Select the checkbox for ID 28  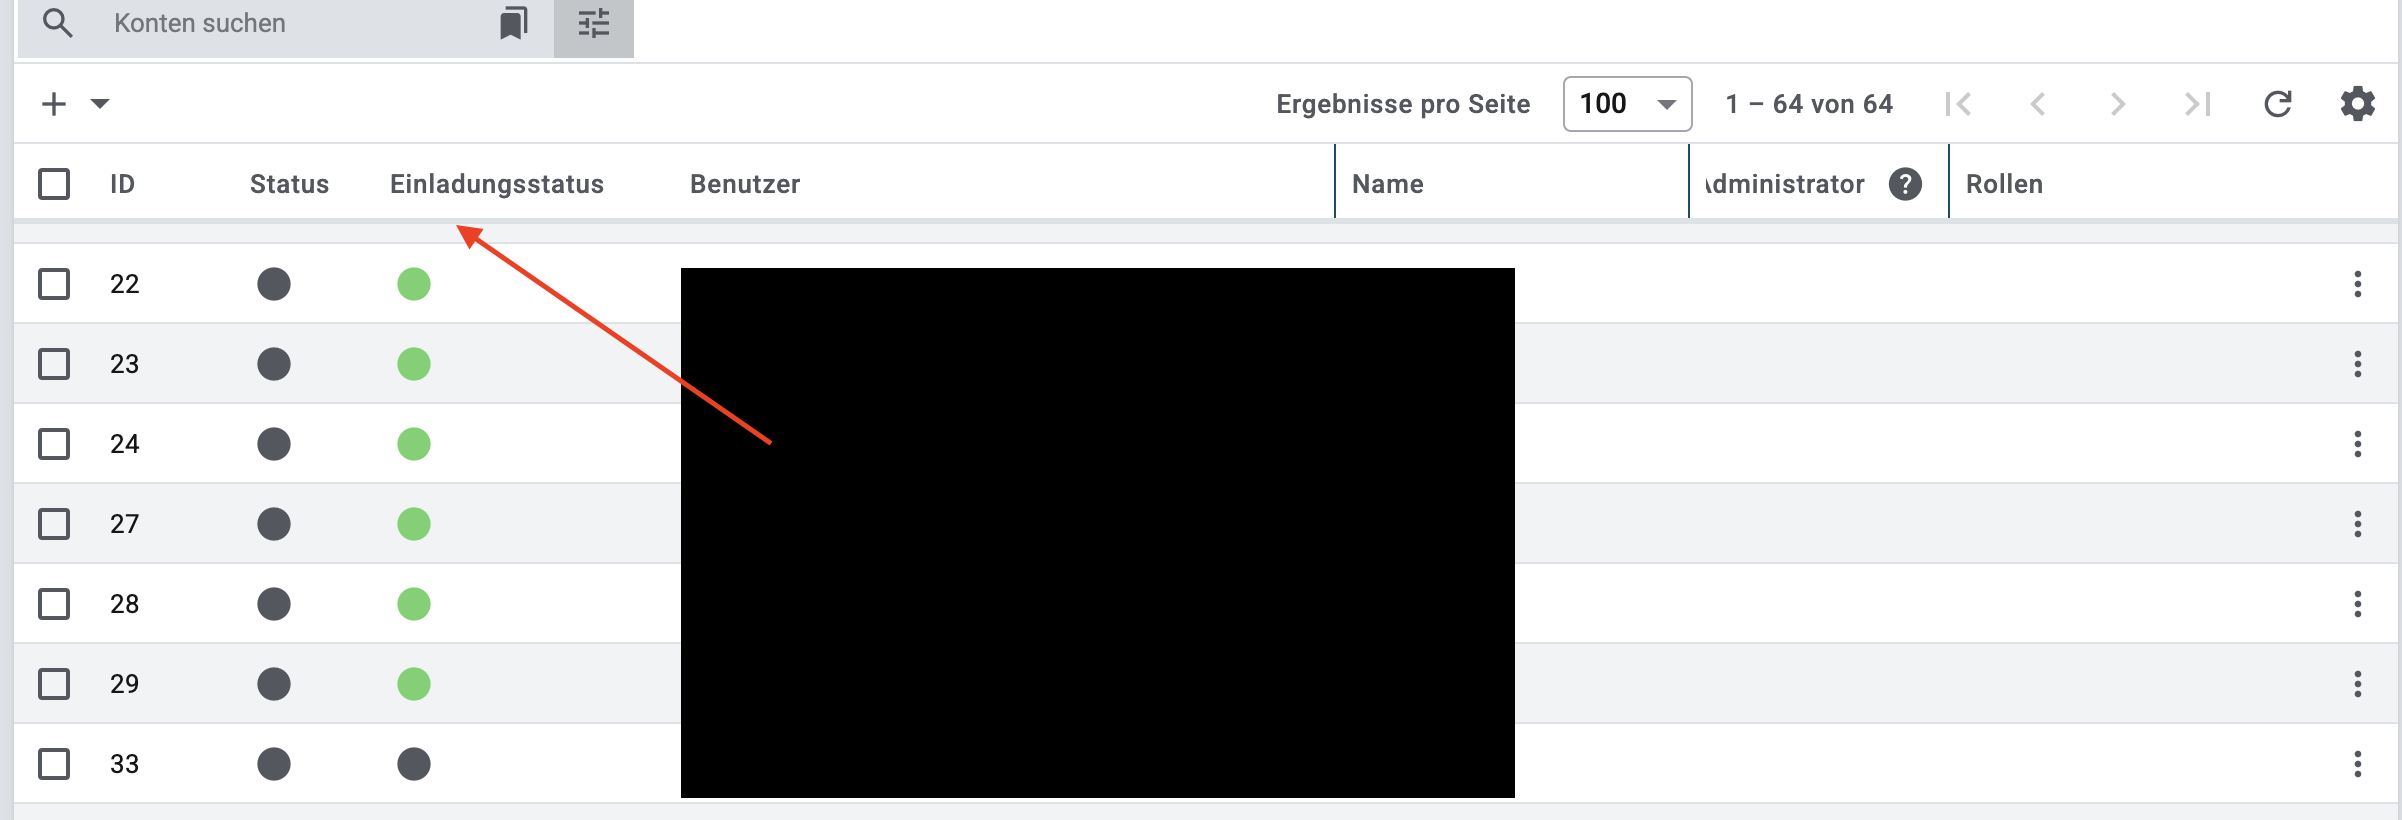(54, 604)
